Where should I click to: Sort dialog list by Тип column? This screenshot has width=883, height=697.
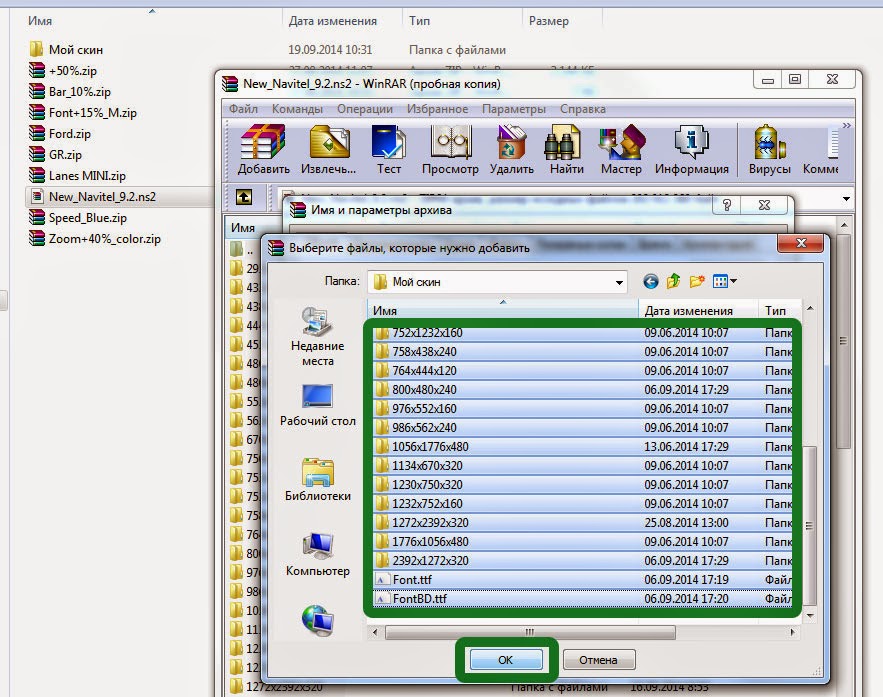point(779,310)
